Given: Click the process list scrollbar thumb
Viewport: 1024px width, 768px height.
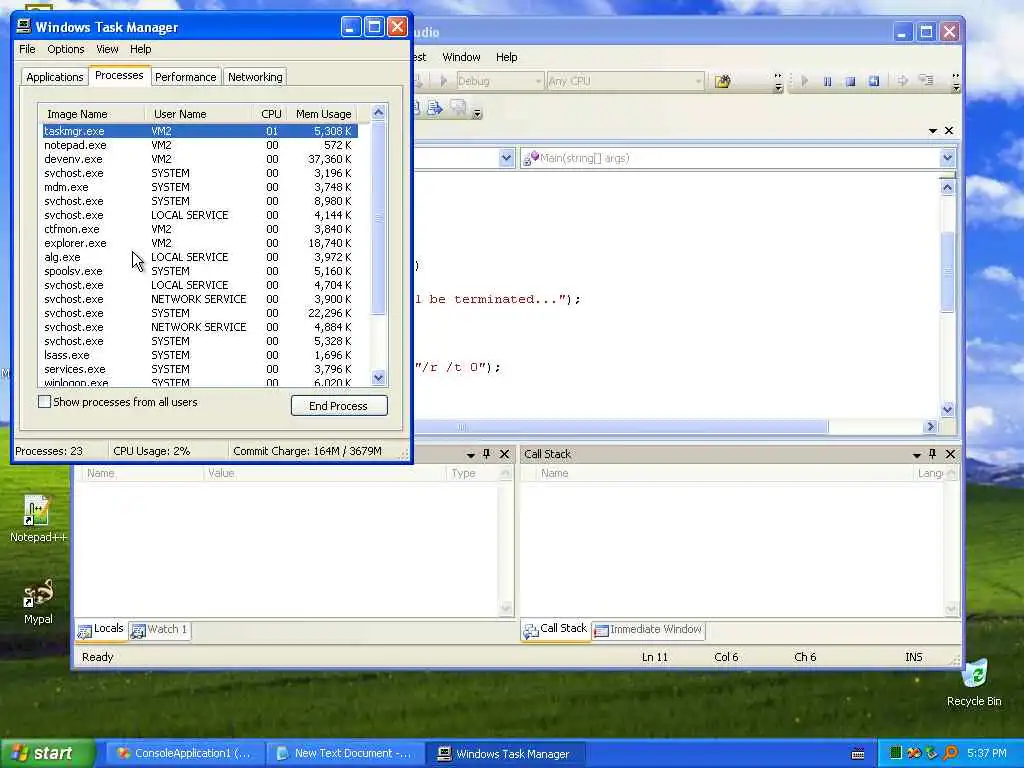Looking at the screenshot, I should 379,218.
